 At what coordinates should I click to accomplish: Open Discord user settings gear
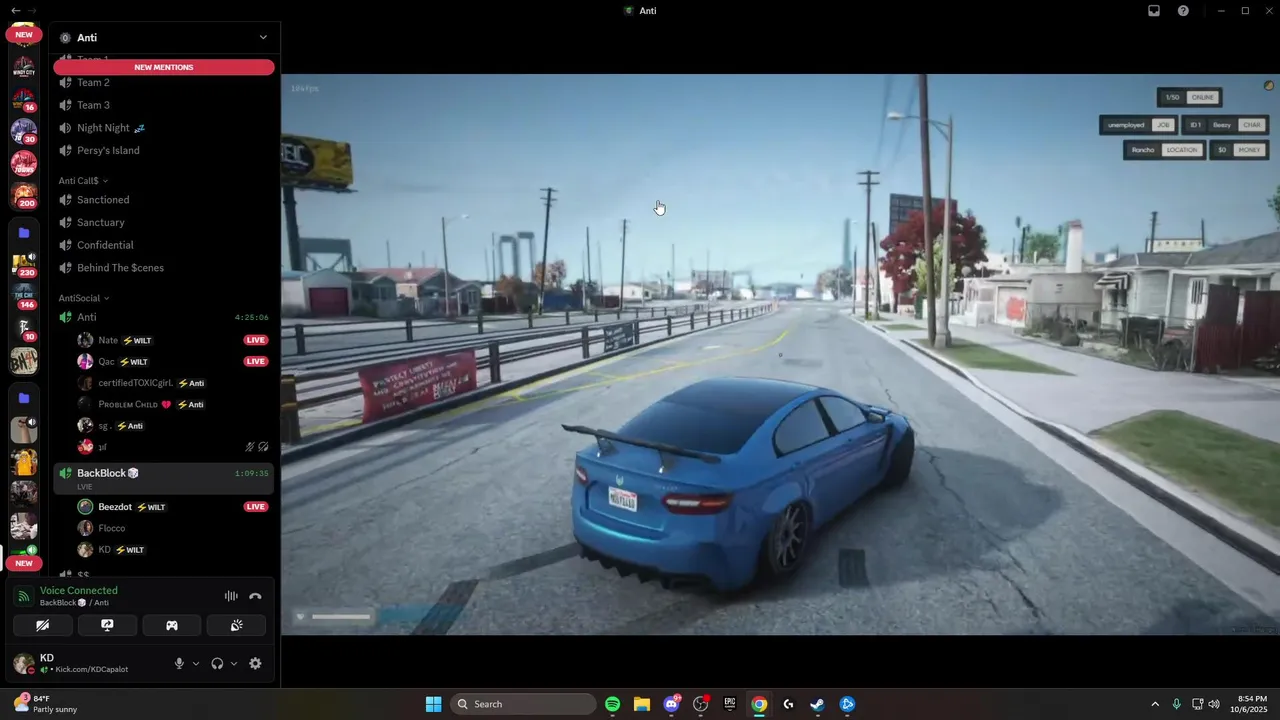click(x=255, y=663)
